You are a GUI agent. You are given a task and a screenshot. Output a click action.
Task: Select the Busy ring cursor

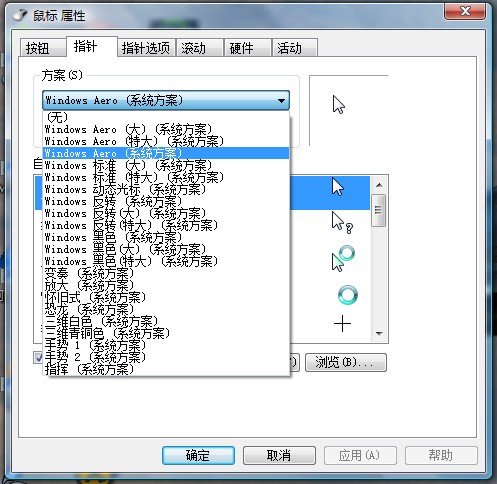coord(348,295)
